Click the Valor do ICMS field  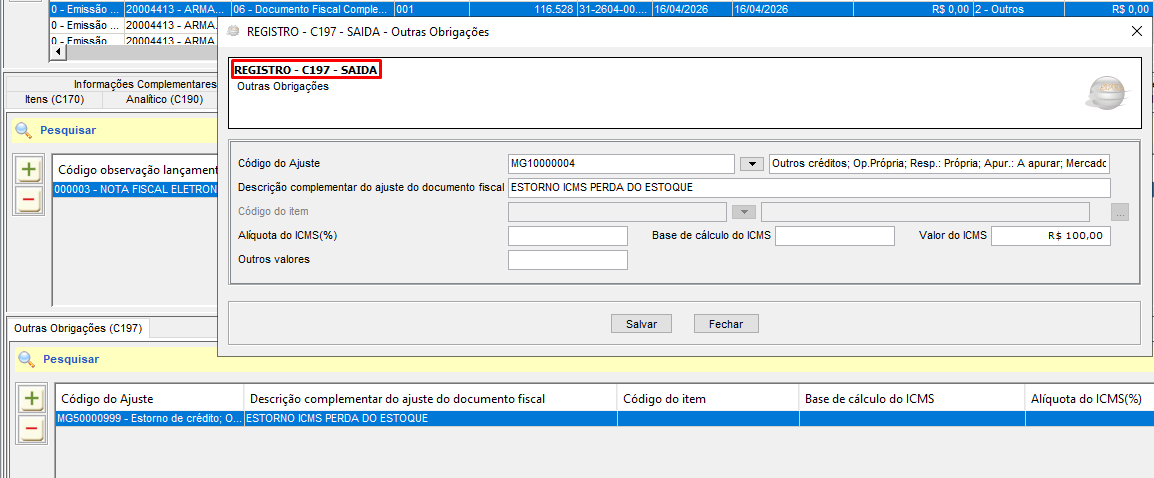tap(1050, 236)
